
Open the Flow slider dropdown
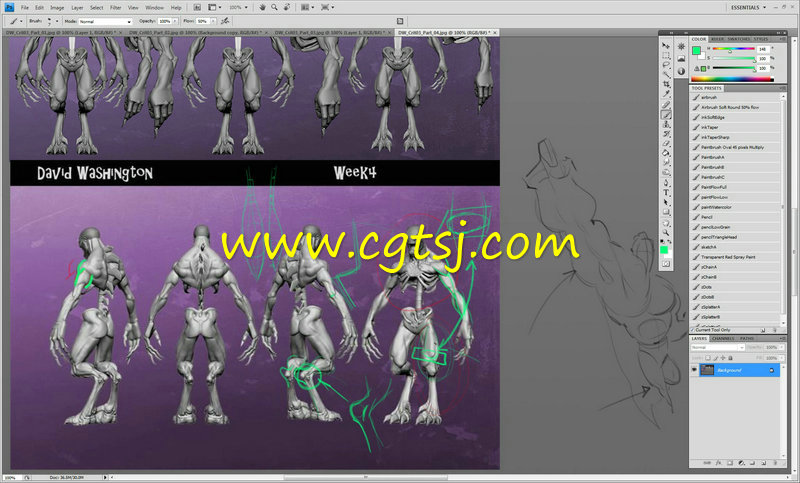(x=213, y=21)
